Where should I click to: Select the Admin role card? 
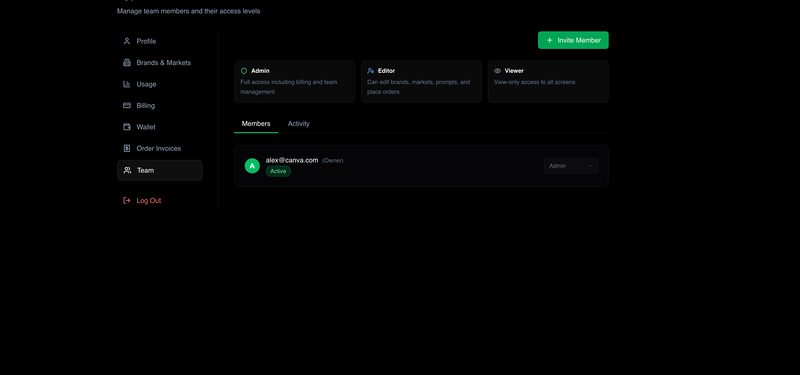click(294, 82)
